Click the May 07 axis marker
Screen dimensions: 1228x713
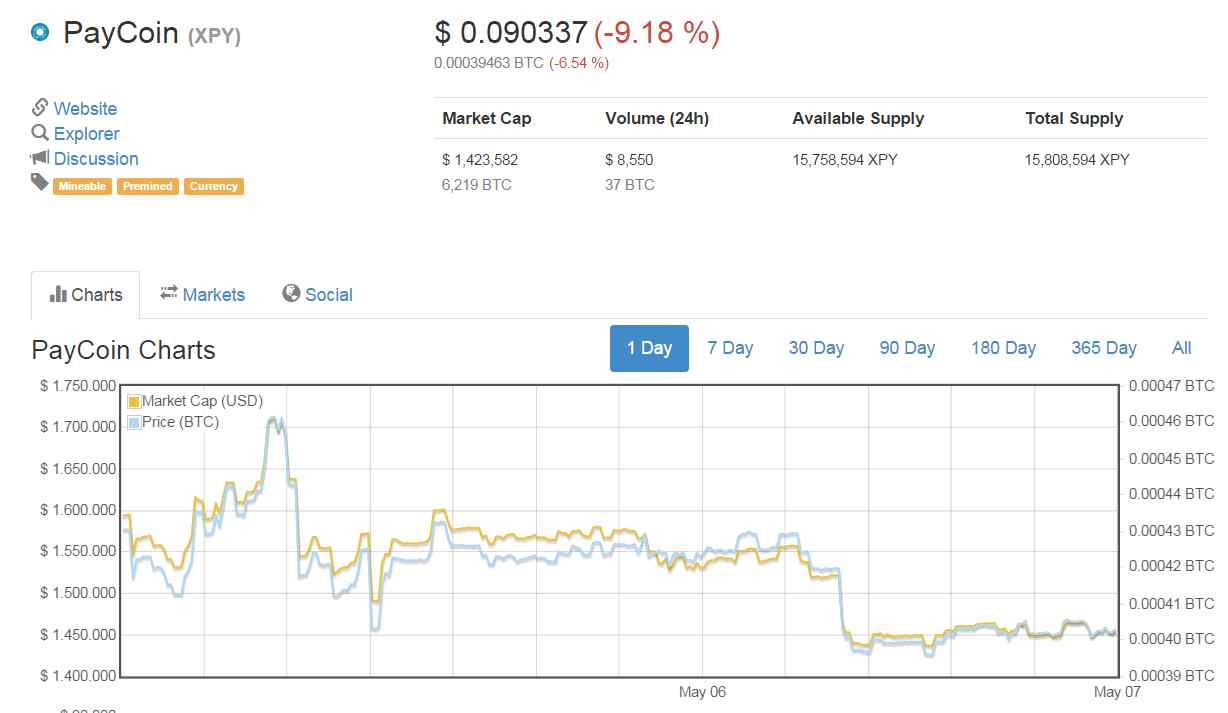[x=1117, y=692]
